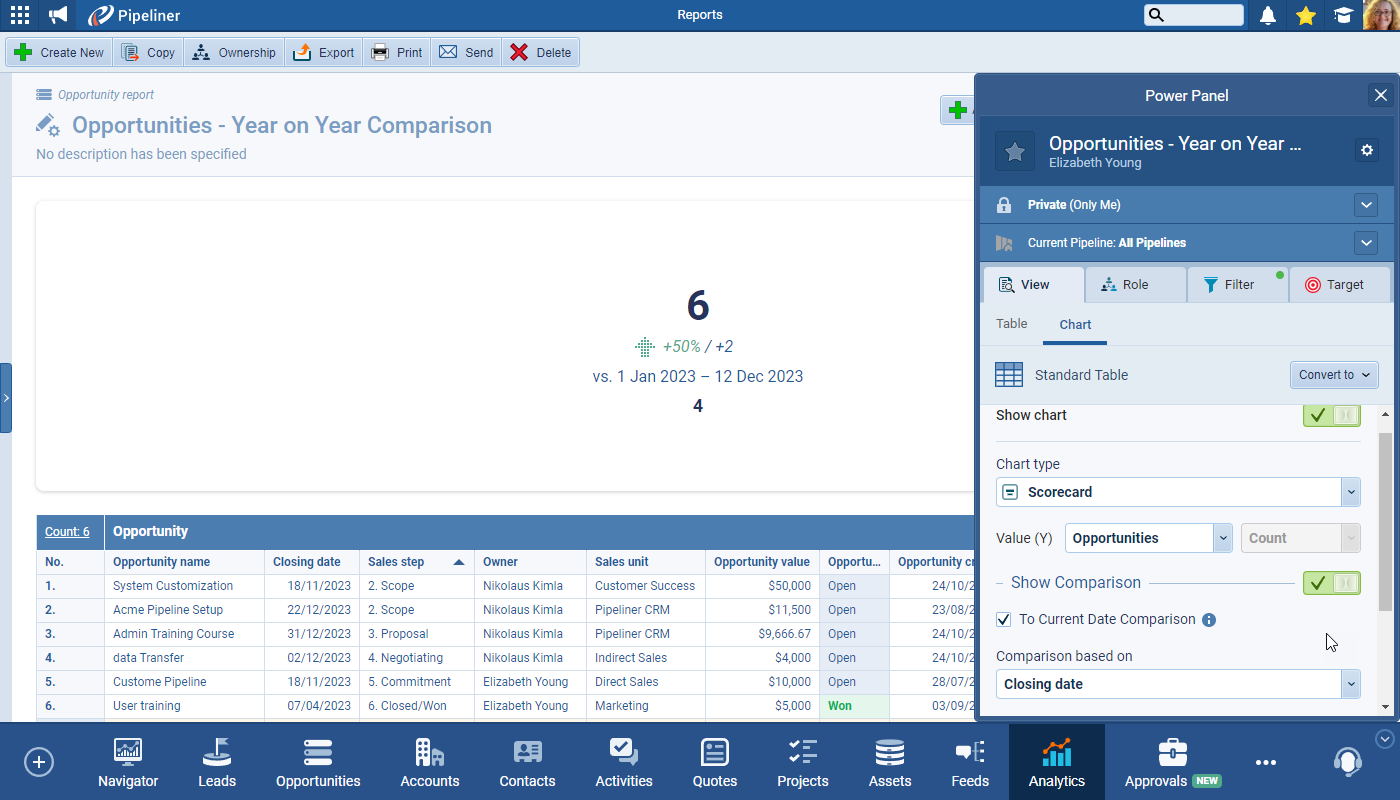Click the Convert to button
1400x800 pixels.
click(1334, 375)
